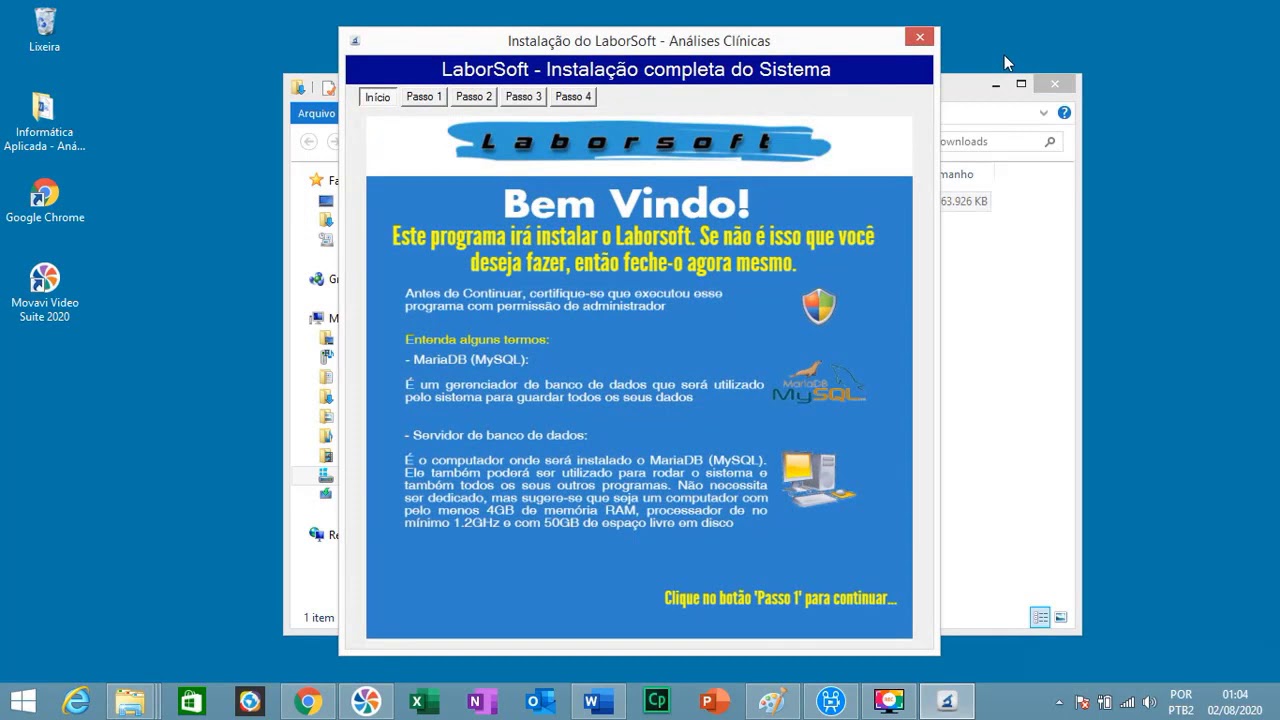Minimize the File Explorer window
This screenshot has width=1280, height=720.
coord(995,84)
